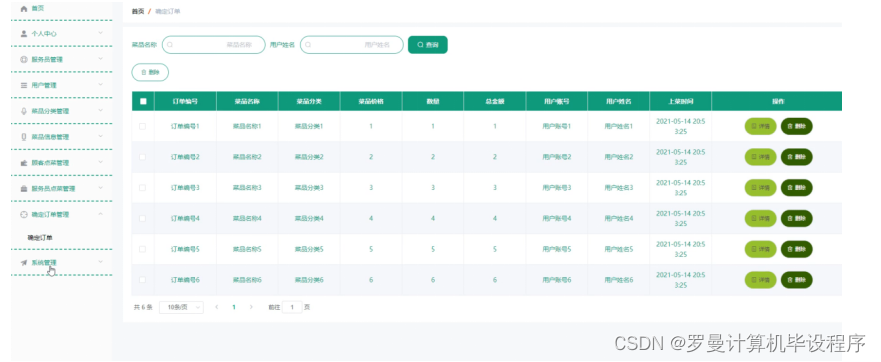Go to previous page with left arrow
The width and height of the screenshot is (881, 362).
[x=217, y=307]
